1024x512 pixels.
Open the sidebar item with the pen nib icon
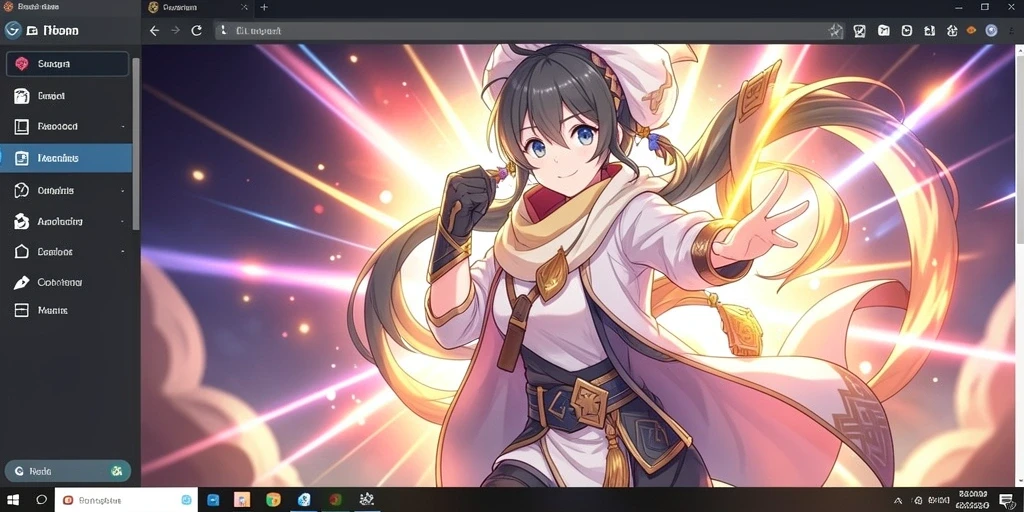pyautogui.click(x=66, y=283)
